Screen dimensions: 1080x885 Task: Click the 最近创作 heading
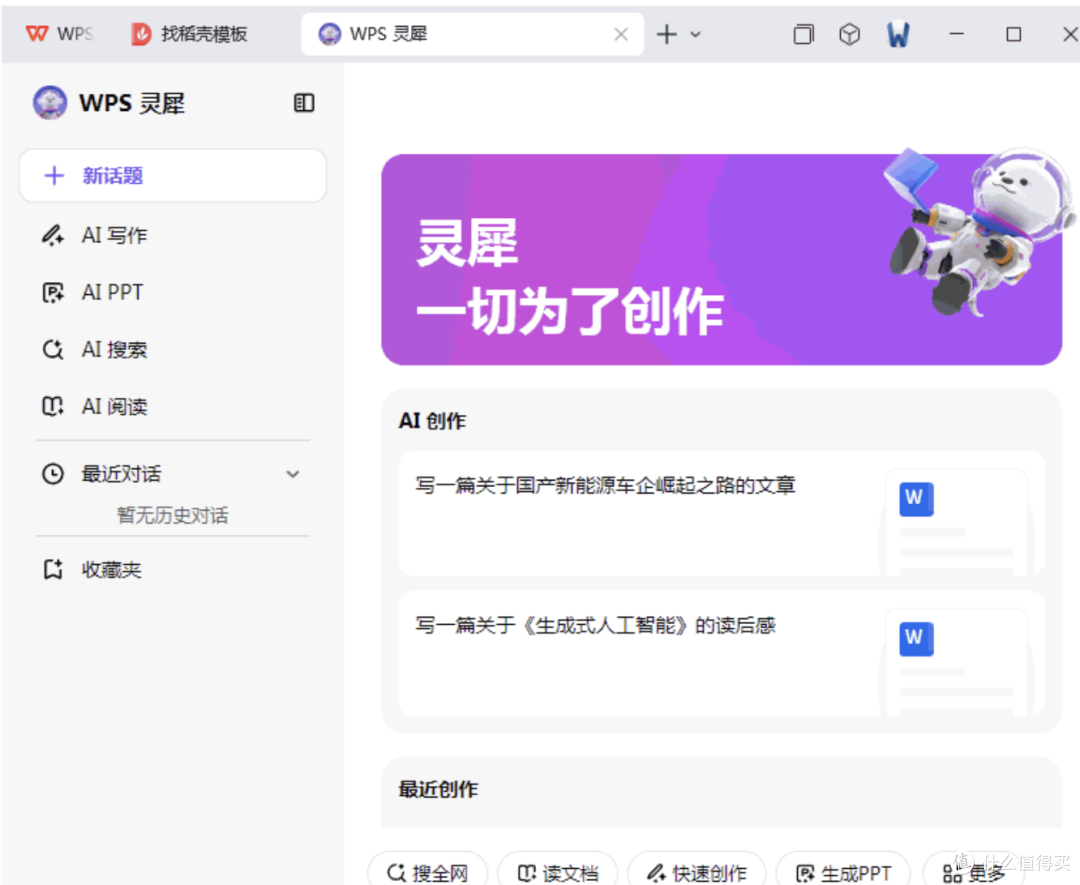point(438,789)
